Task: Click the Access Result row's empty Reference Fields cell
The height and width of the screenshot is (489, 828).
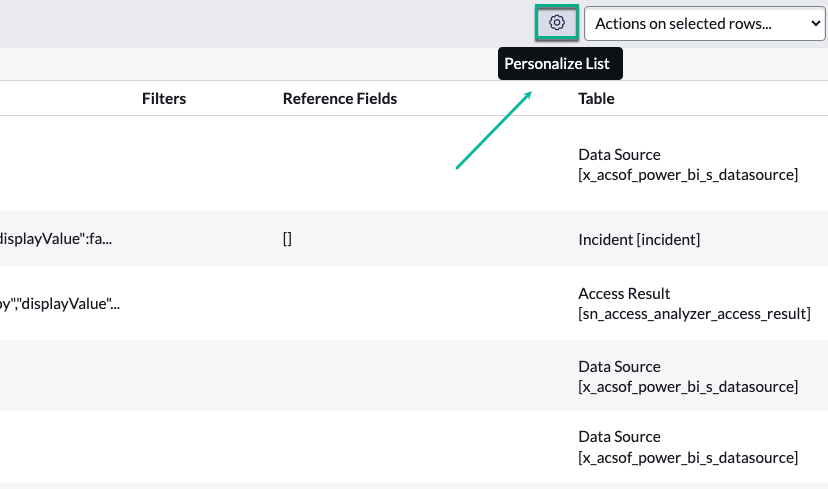Action: 339,304
